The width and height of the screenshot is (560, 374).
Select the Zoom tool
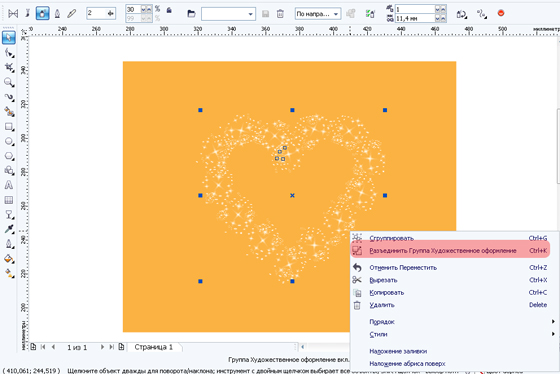point(9,82)
